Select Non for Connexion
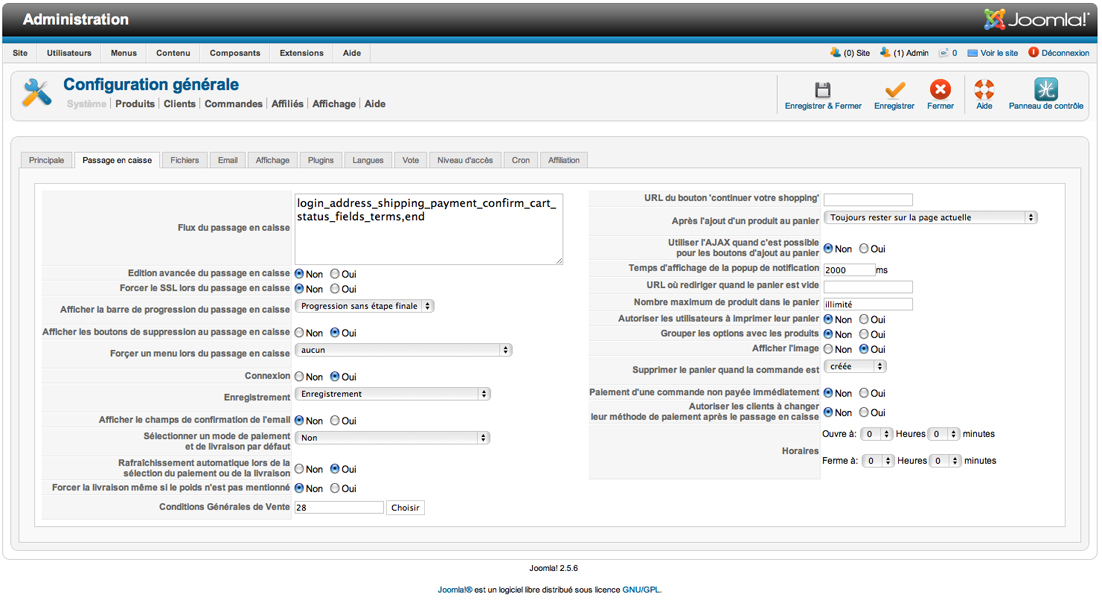 click(299, 377)
